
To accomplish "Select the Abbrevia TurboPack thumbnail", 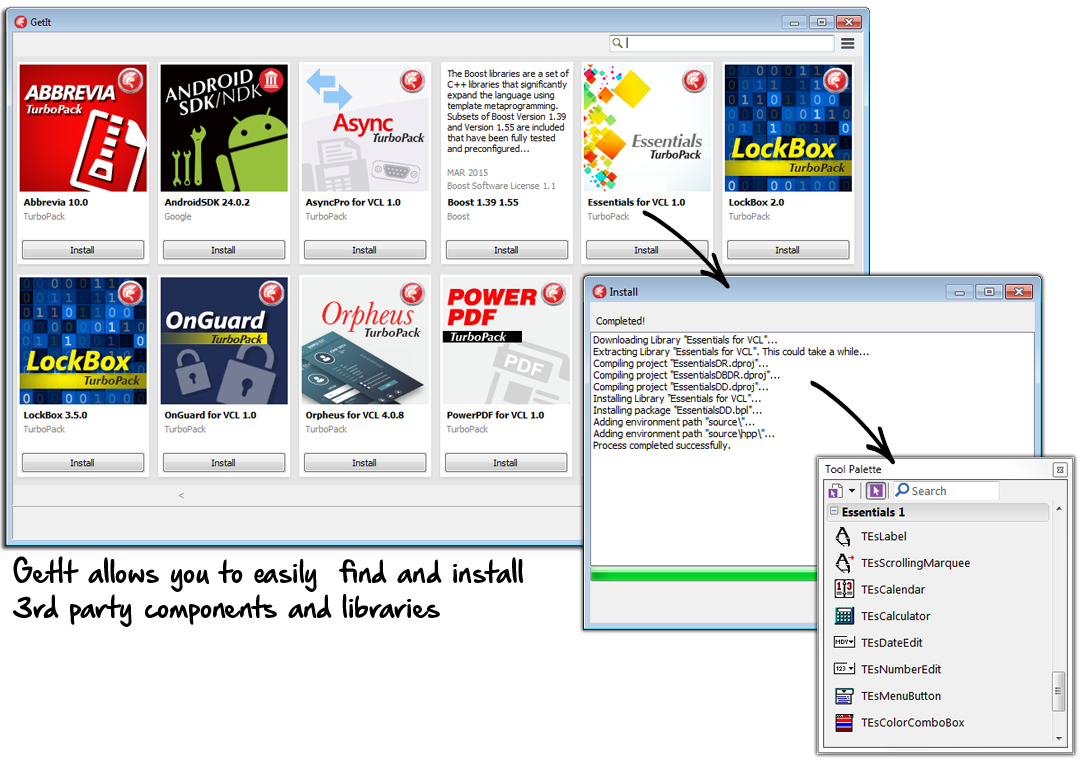I will coord(83,128).
